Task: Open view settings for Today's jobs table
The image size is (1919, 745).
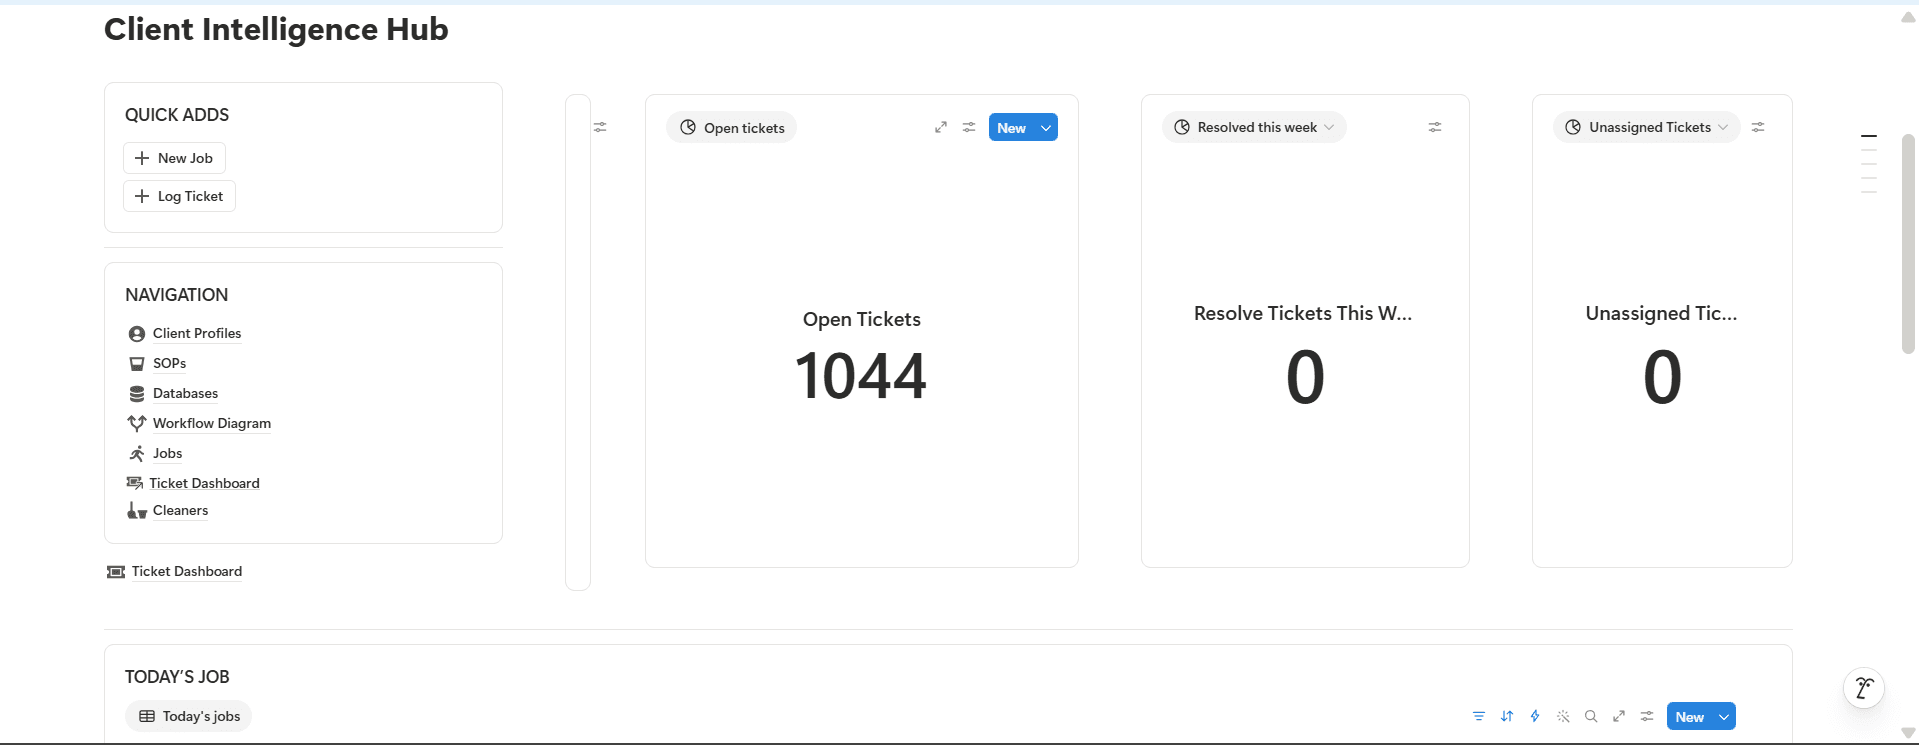Action: [x=1647, y=716]
